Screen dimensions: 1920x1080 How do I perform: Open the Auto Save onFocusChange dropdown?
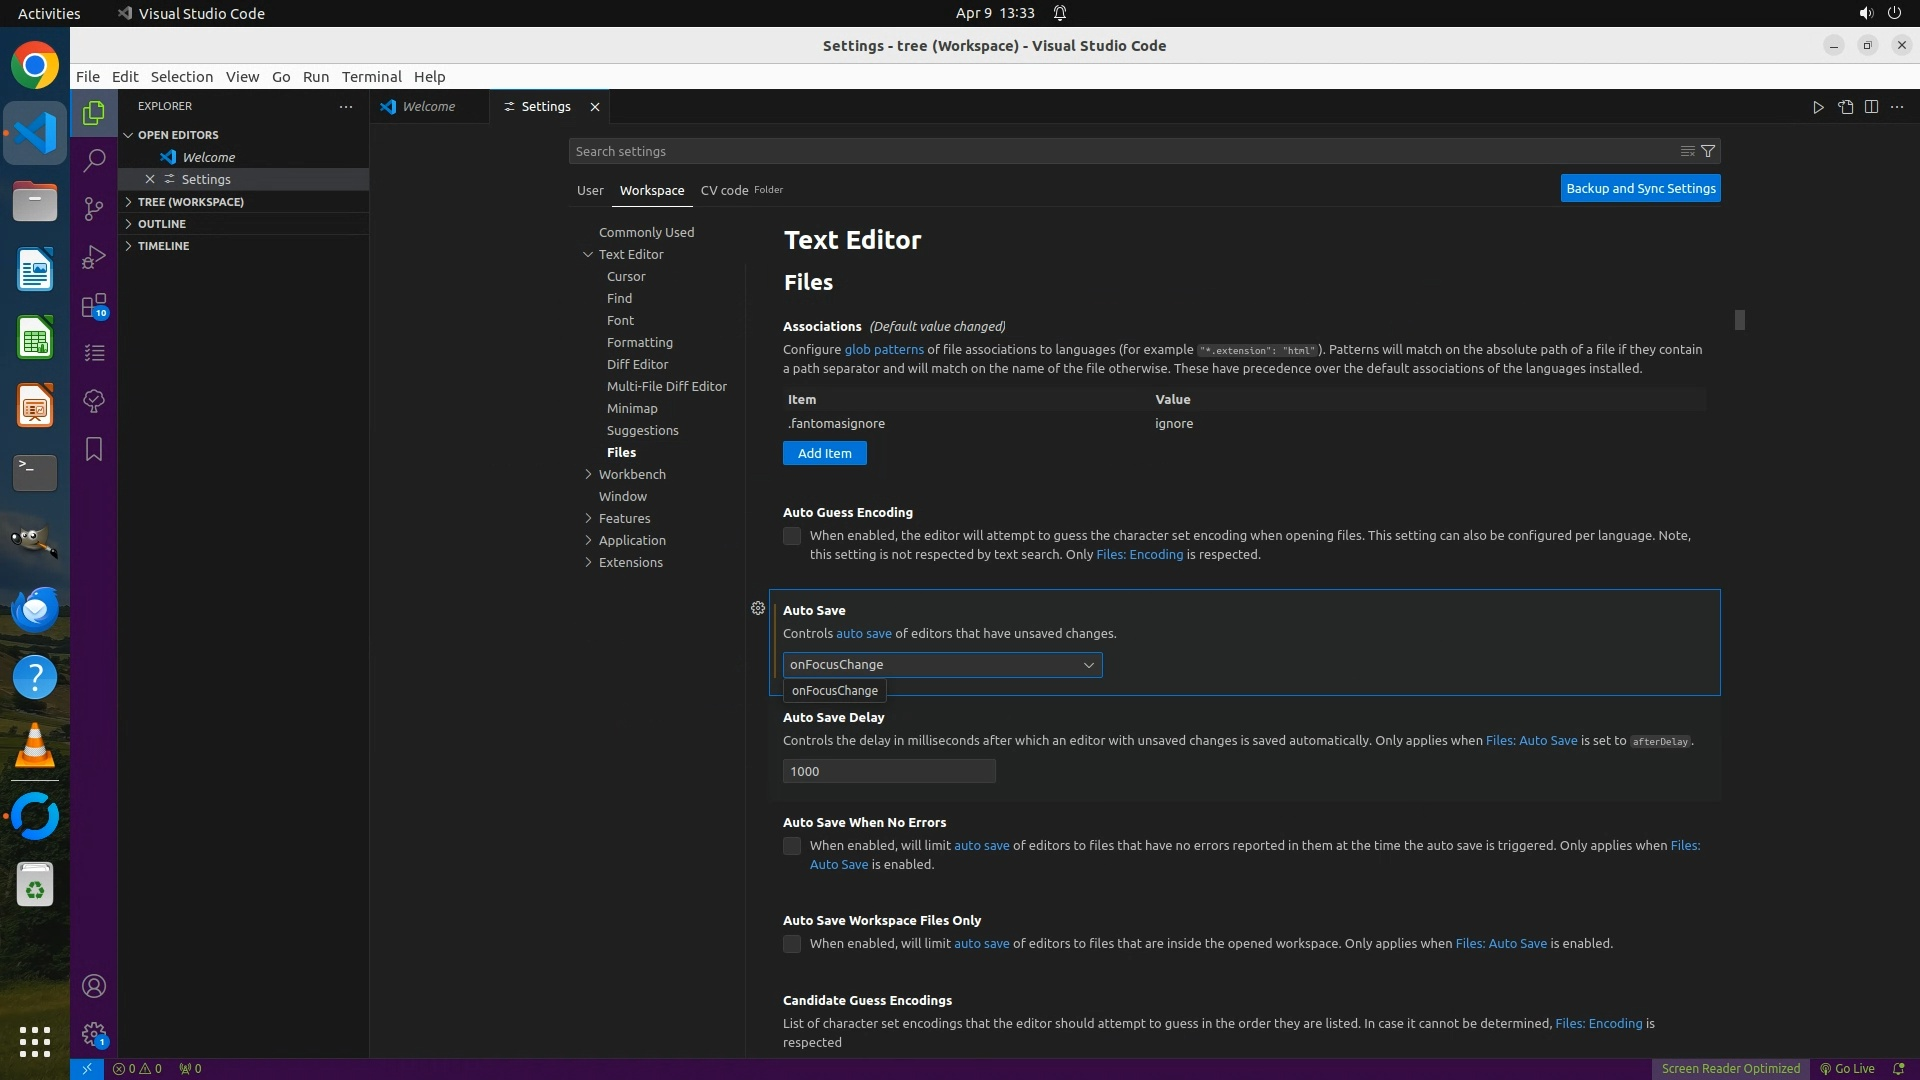coord(942,665)
